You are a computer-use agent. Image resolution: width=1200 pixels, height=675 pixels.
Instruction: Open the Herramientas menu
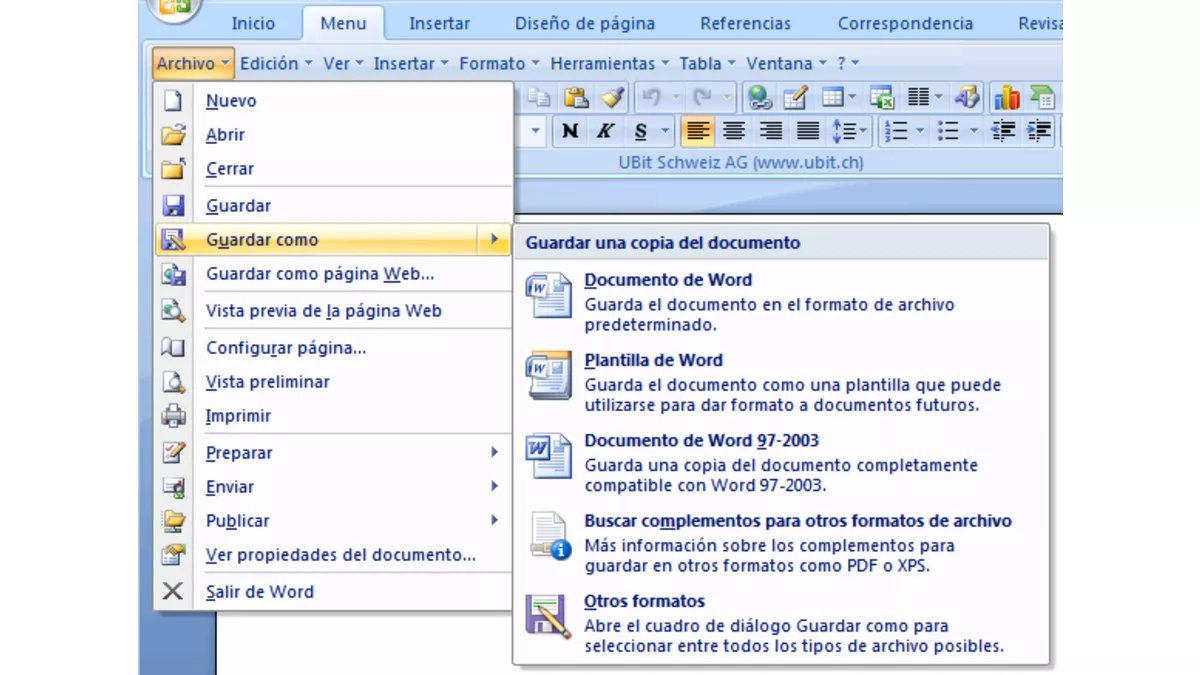pos(604,63)
